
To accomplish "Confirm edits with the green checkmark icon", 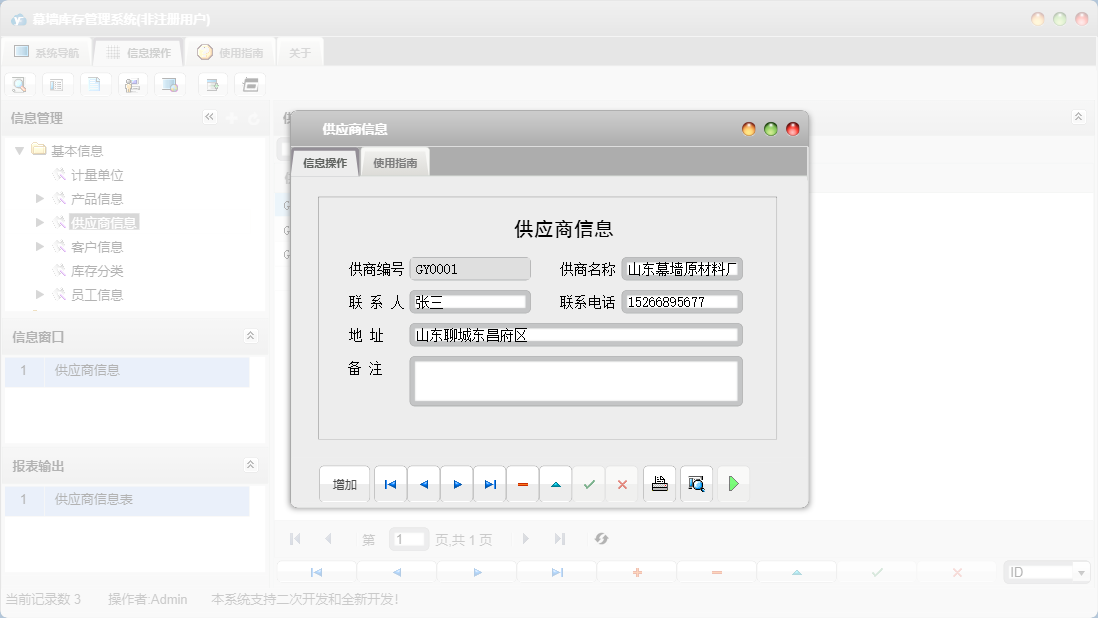I will 588,484.
